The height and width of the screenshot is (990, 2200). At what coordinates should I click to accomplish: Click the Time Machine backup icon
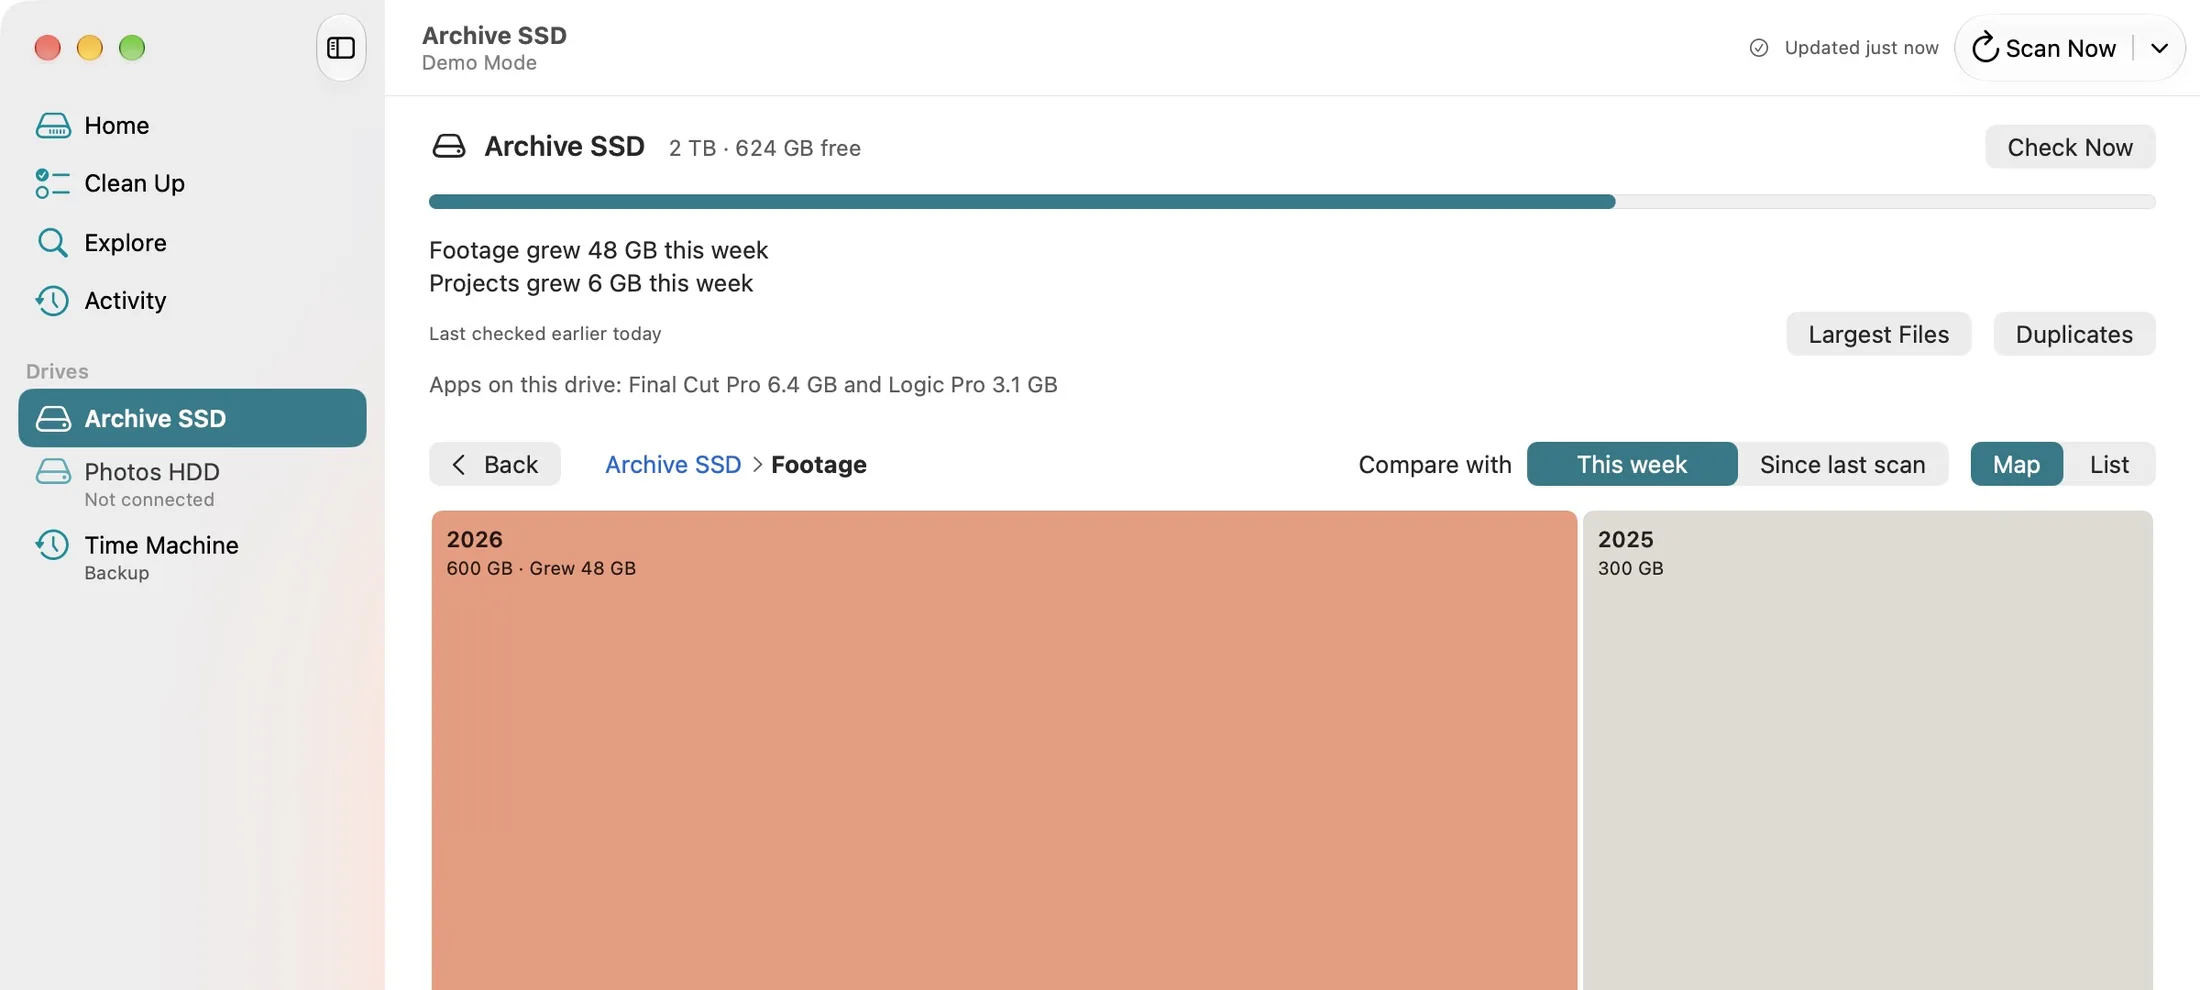click(53, 545)
